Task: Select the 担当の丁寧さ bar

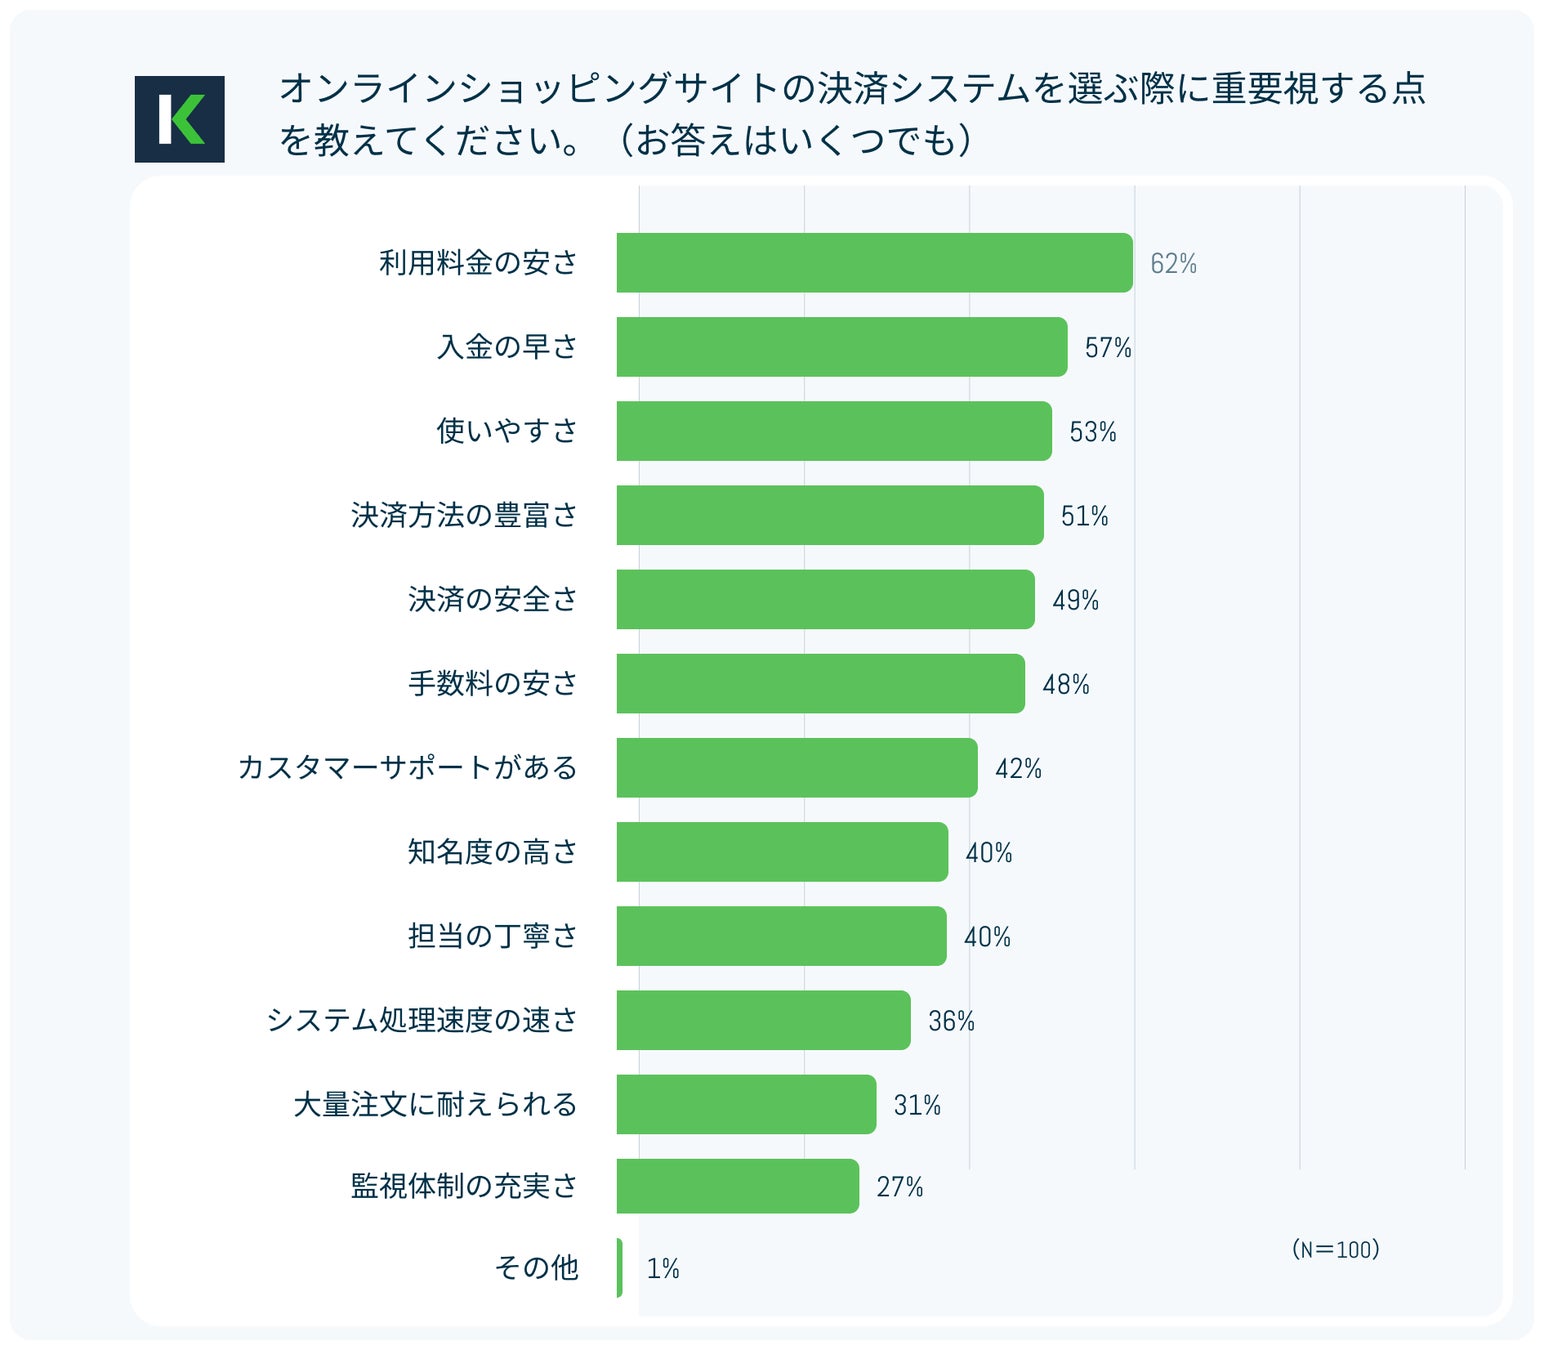Action: point(781,936)
